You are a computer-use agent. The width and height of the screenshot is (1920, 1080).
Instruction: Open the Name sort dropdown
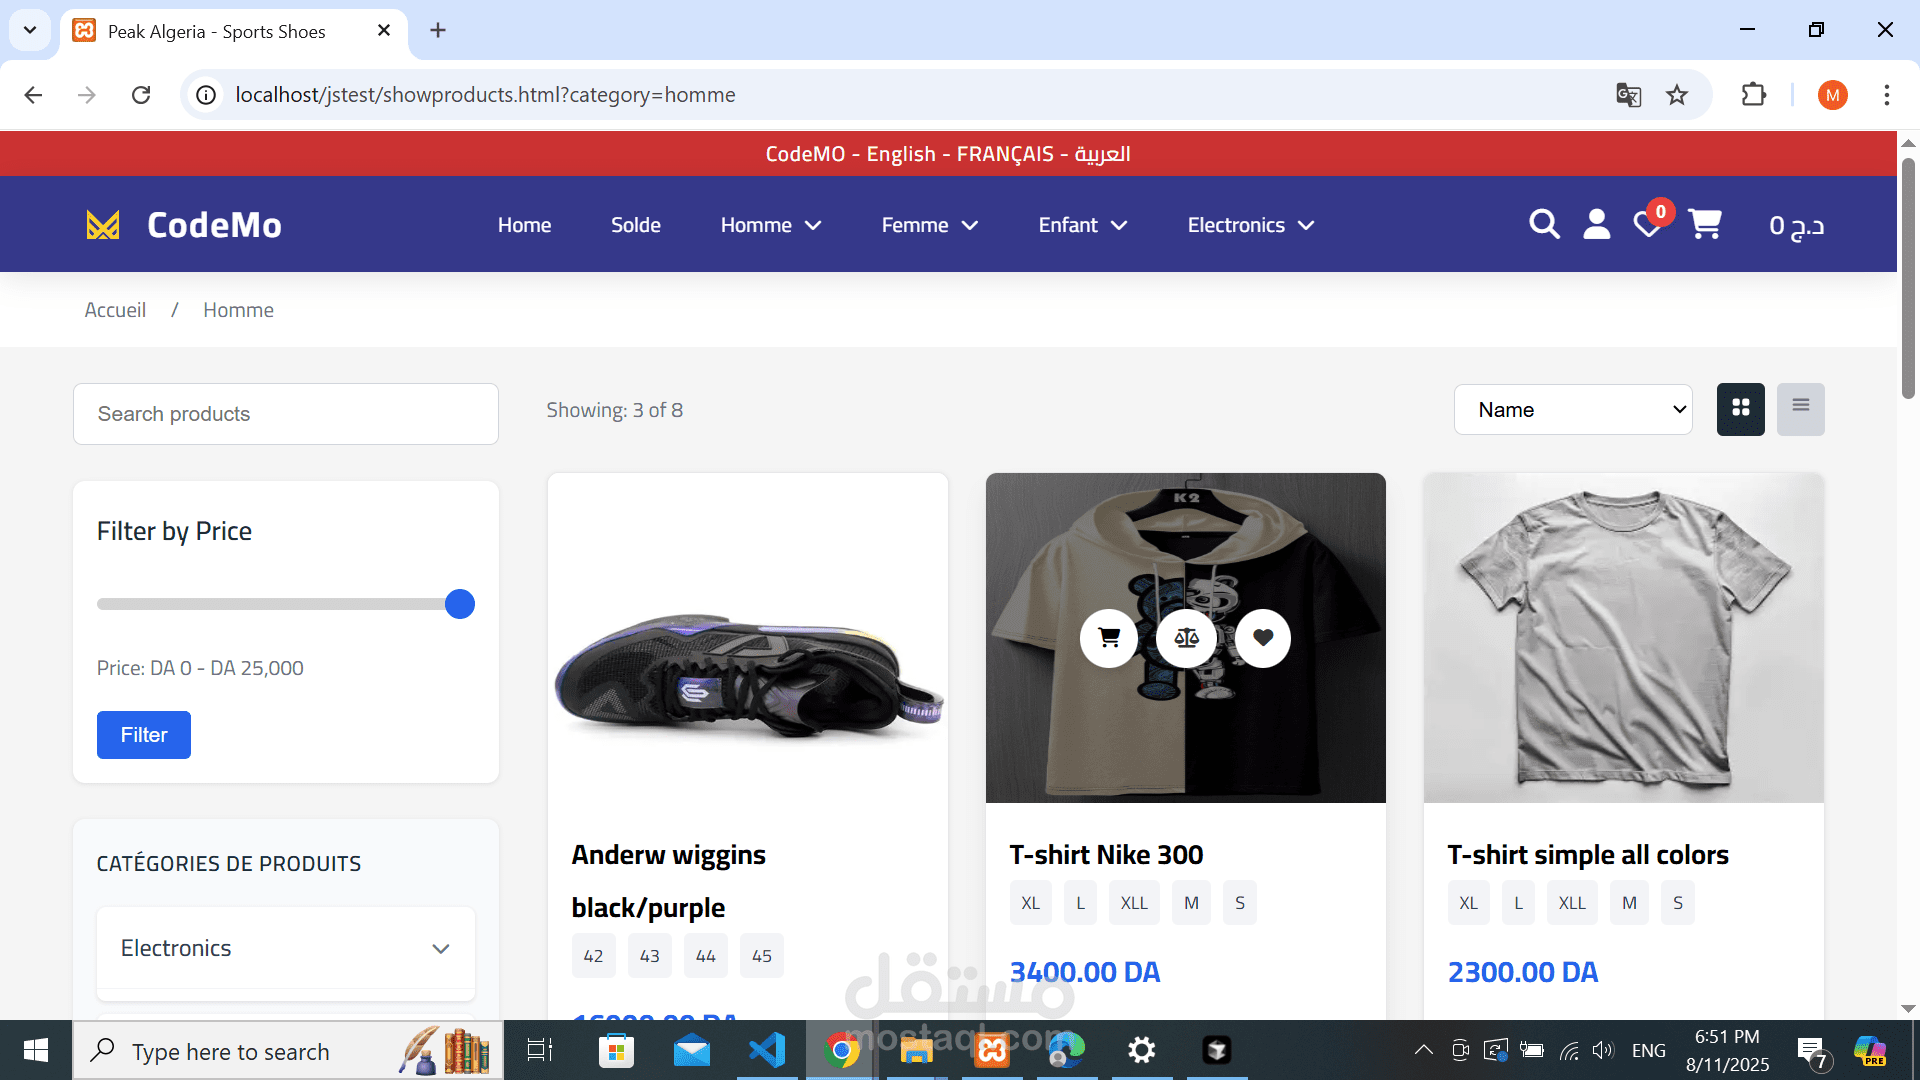click(1573, 409)
